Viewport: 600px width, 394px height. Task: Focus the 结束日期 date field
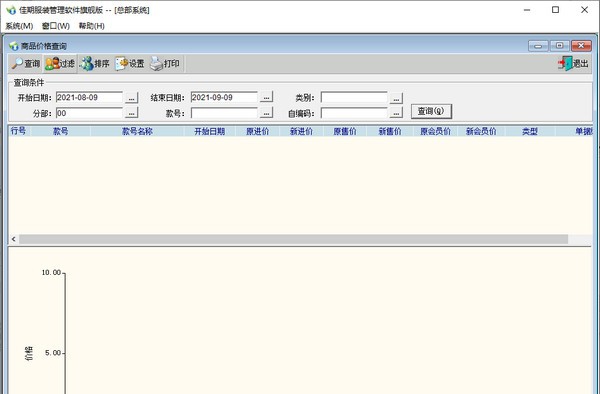(224, 98)
